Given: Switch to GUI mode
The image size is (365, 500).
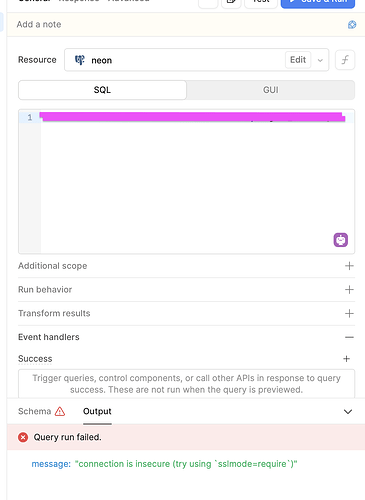Looking at the screenshot, I should (271, 90).
